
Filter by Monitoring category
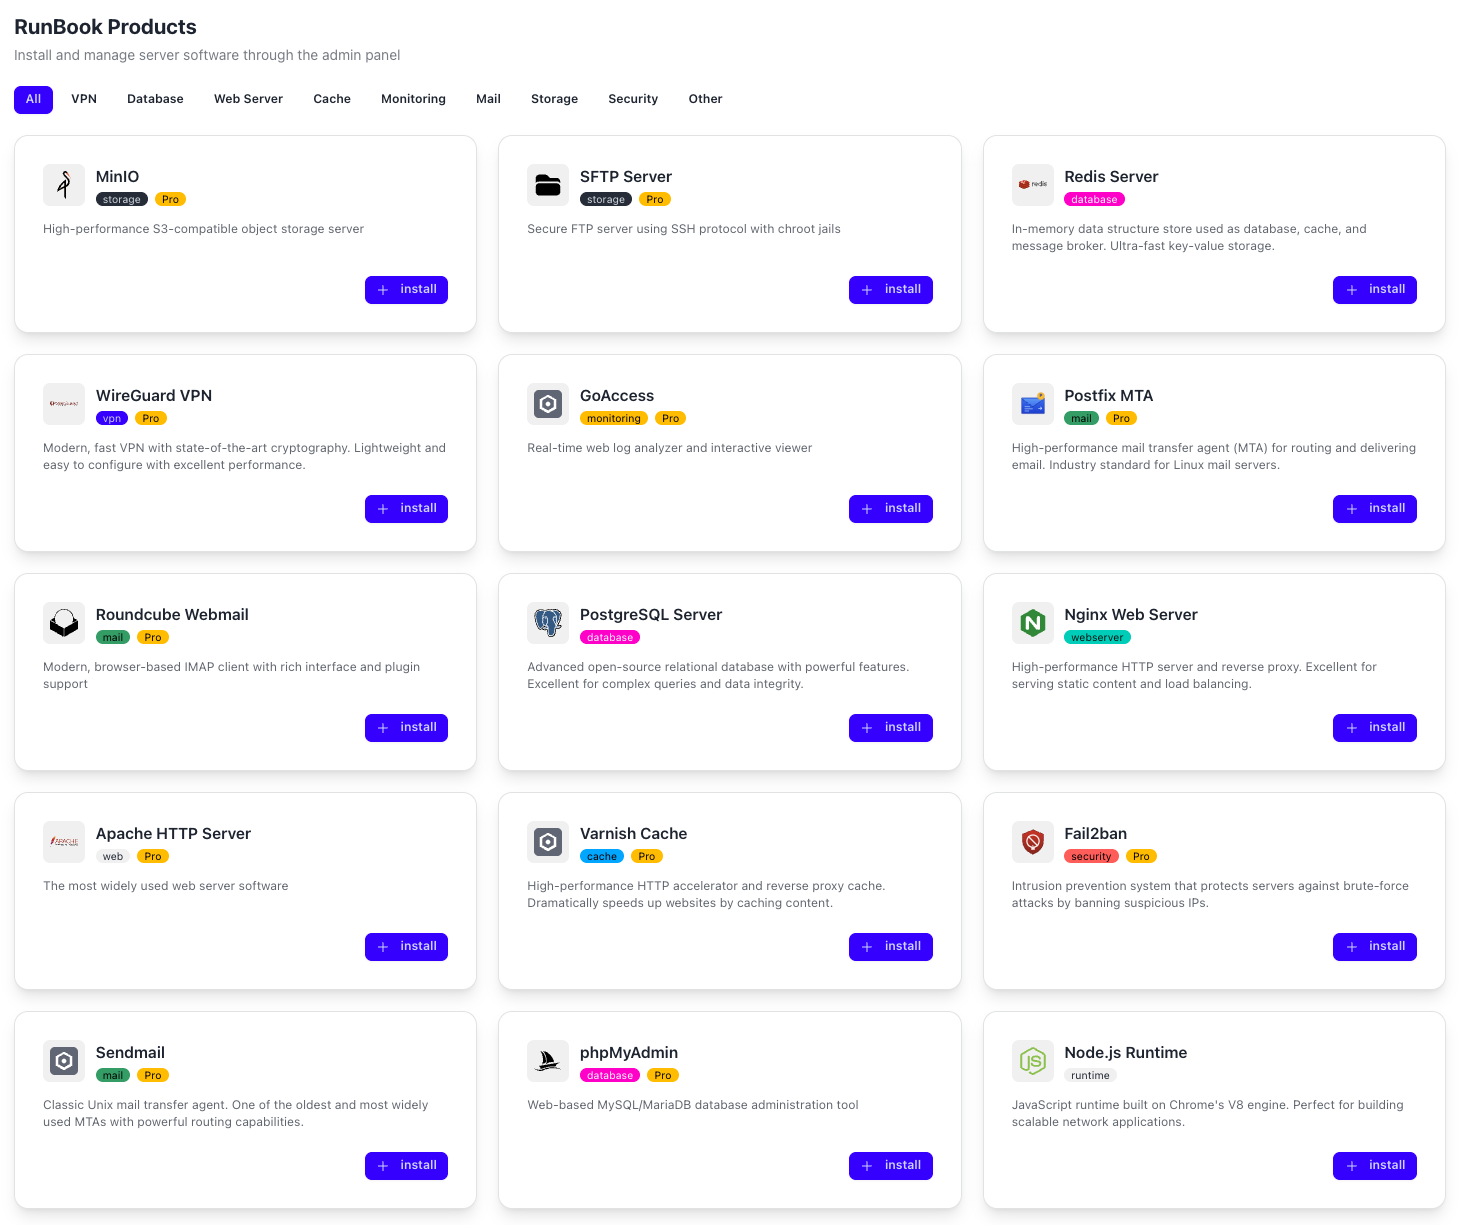413,99
